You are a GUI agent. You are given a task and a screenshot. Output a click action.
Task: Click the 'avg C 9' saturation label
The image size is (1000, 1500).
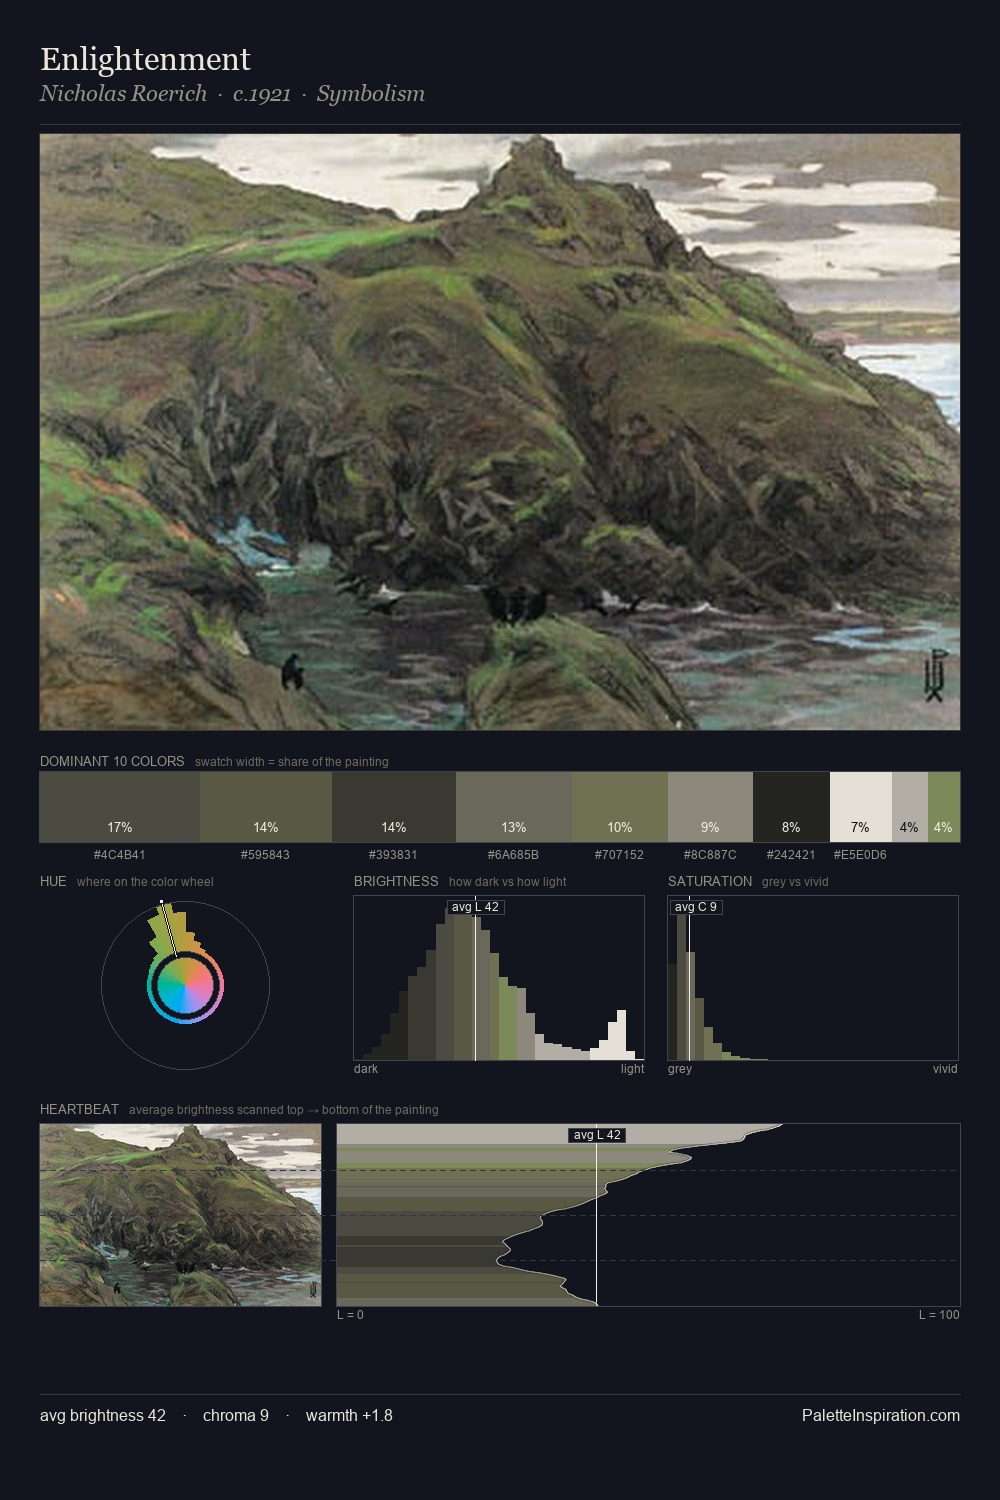(x=696, y=907)
